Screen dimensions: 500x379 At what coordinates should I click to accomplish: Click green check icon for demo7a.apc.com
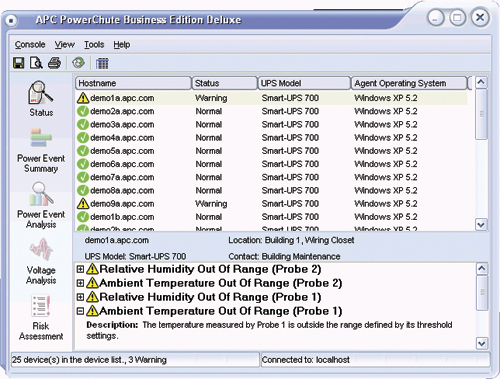coord(83,177)
